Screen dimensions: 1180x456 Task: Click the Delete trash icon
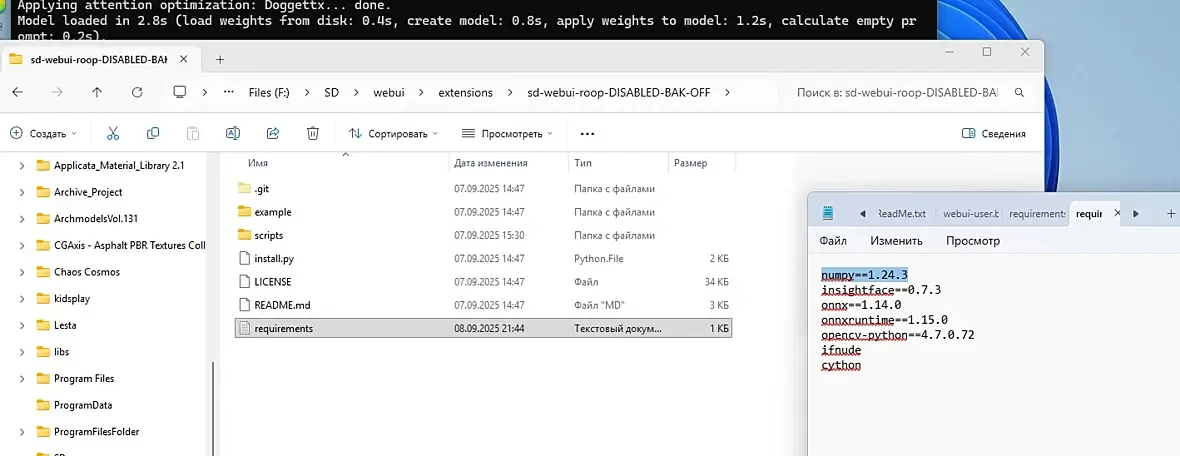point(313,133)
